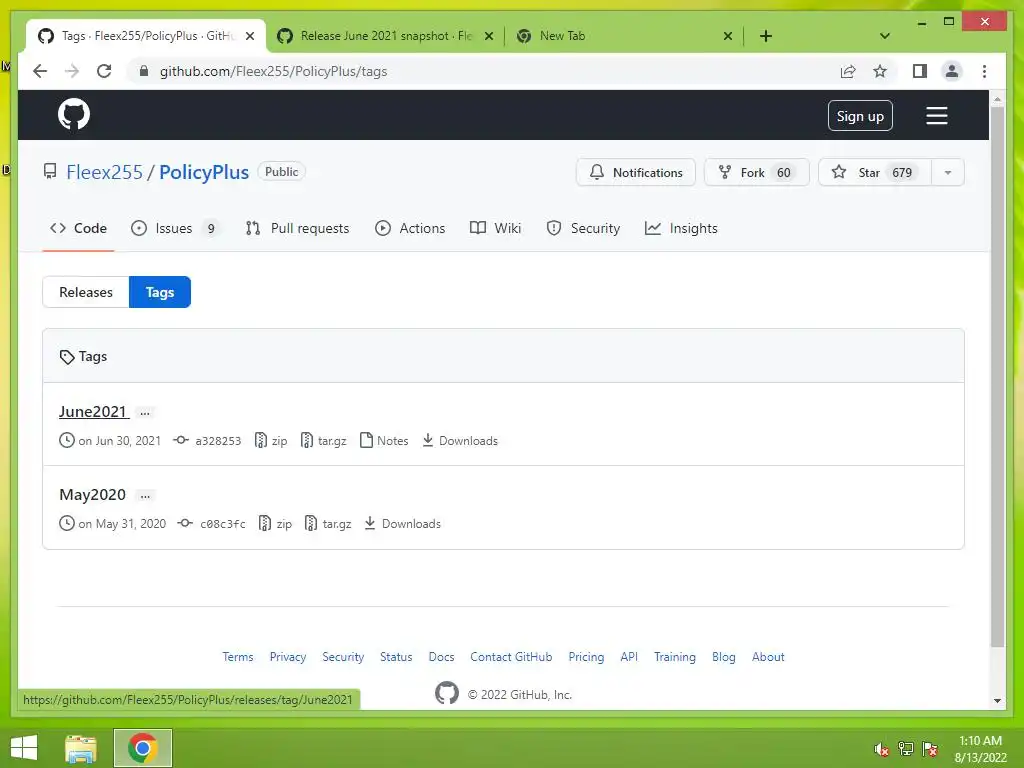Open the Fleex255 owner link
Image resolution: width=1024 pixels, height=768 pixels.
click(x=104, y=172)
